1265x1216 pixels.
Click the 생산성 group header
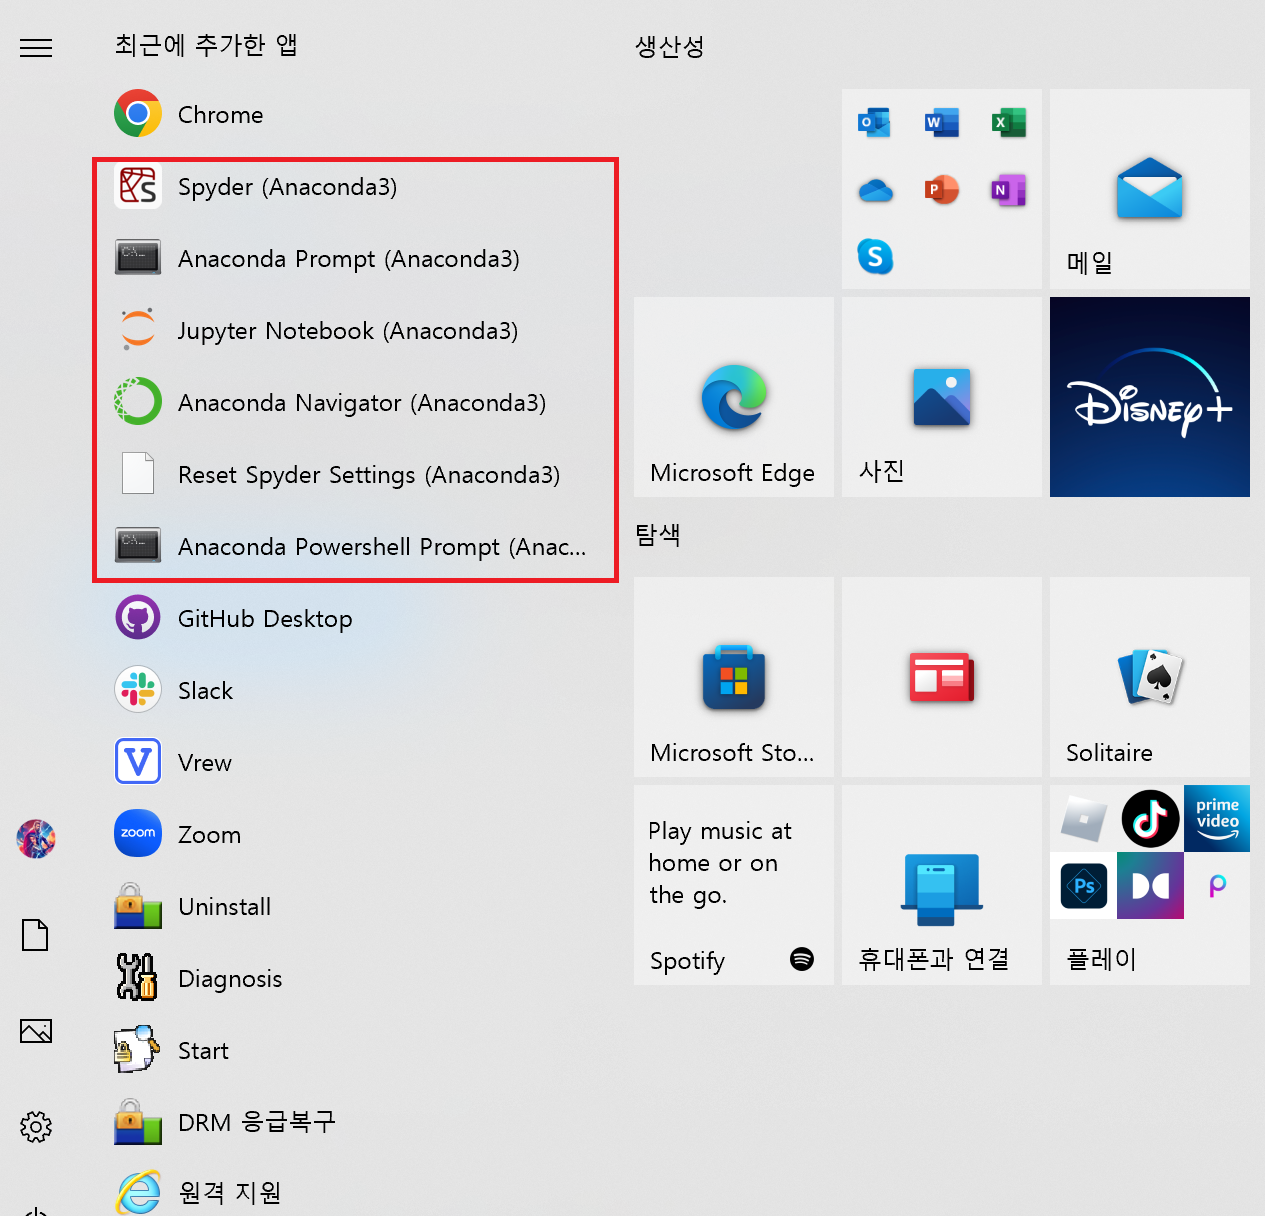coord(670,46)
